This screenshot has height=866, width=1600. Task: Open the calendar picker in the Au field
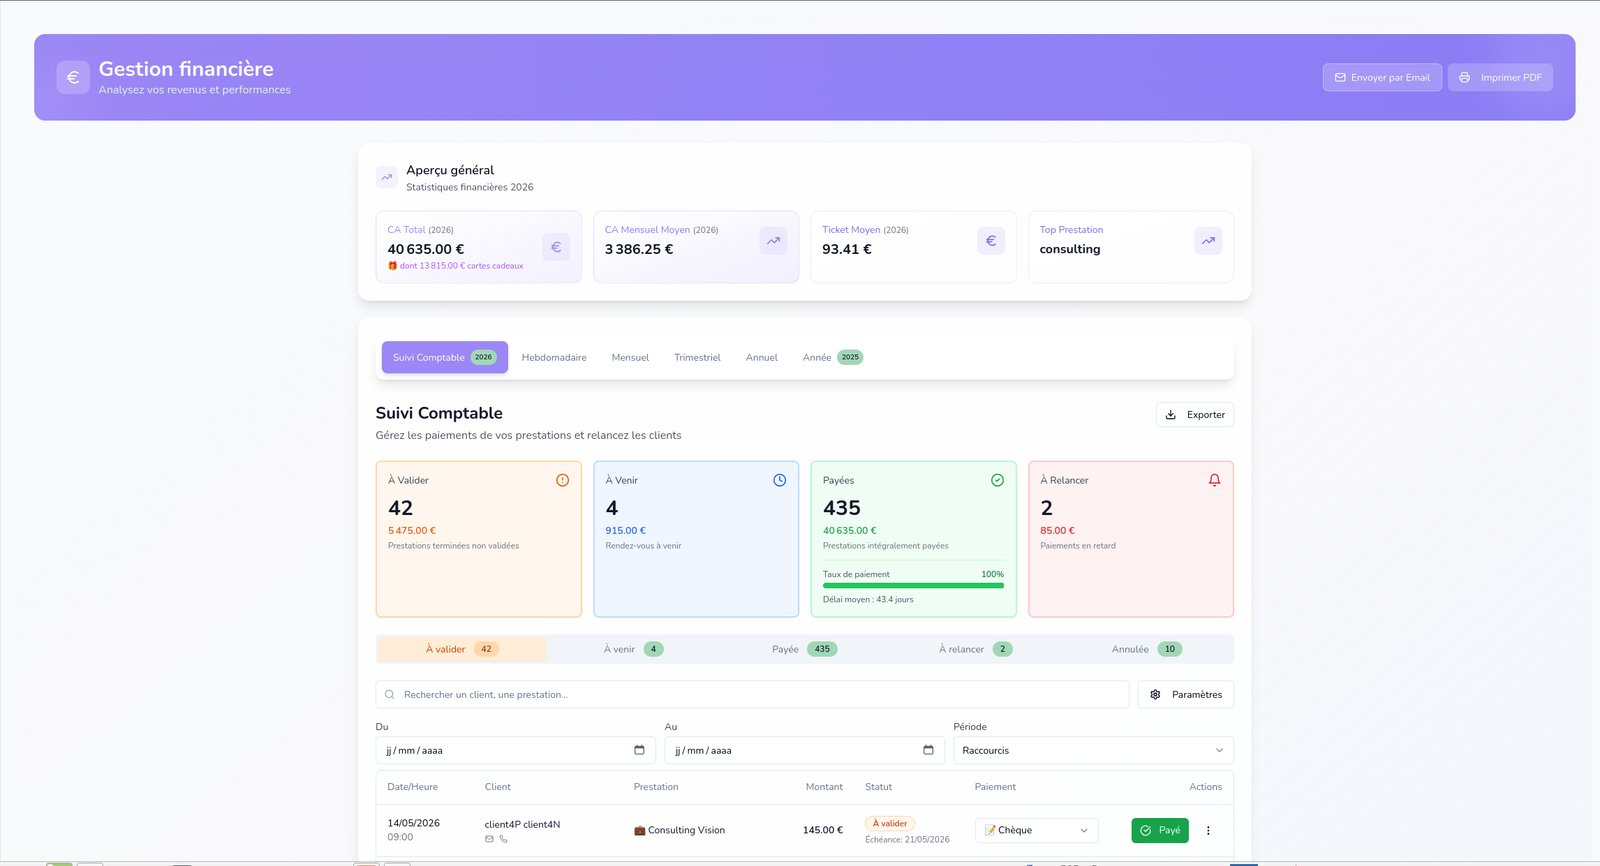pyautogui.click(x=928, y=750)
